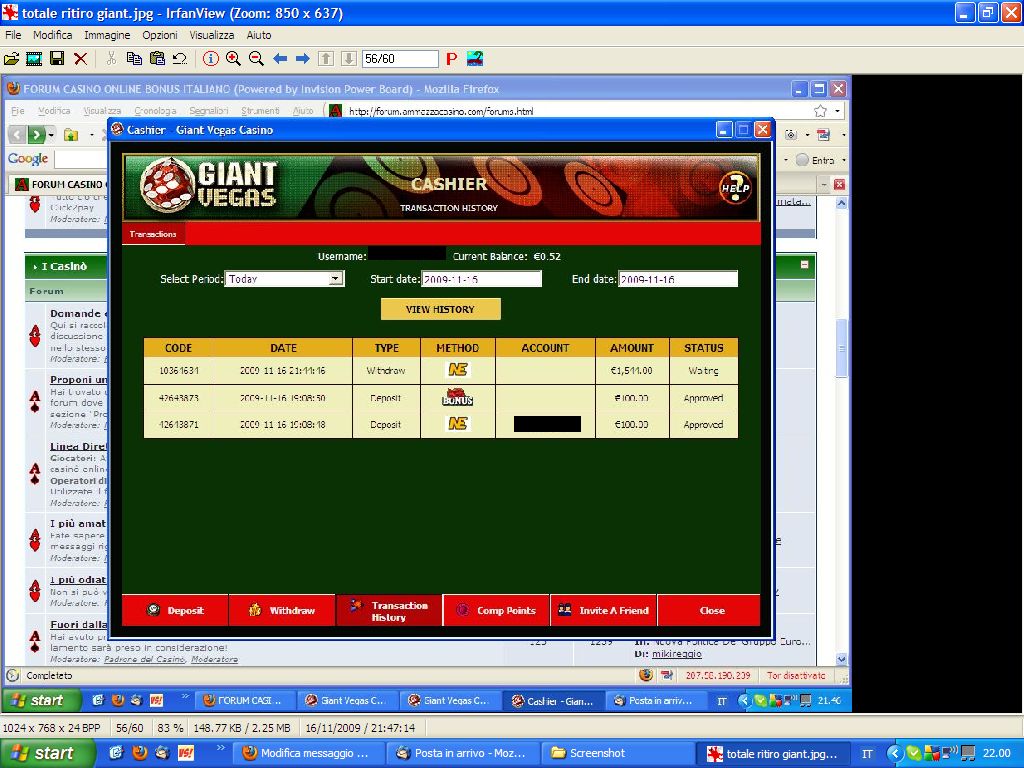
Task: Open Comp Points in cashier footer
Action: (x=496, y=611)
